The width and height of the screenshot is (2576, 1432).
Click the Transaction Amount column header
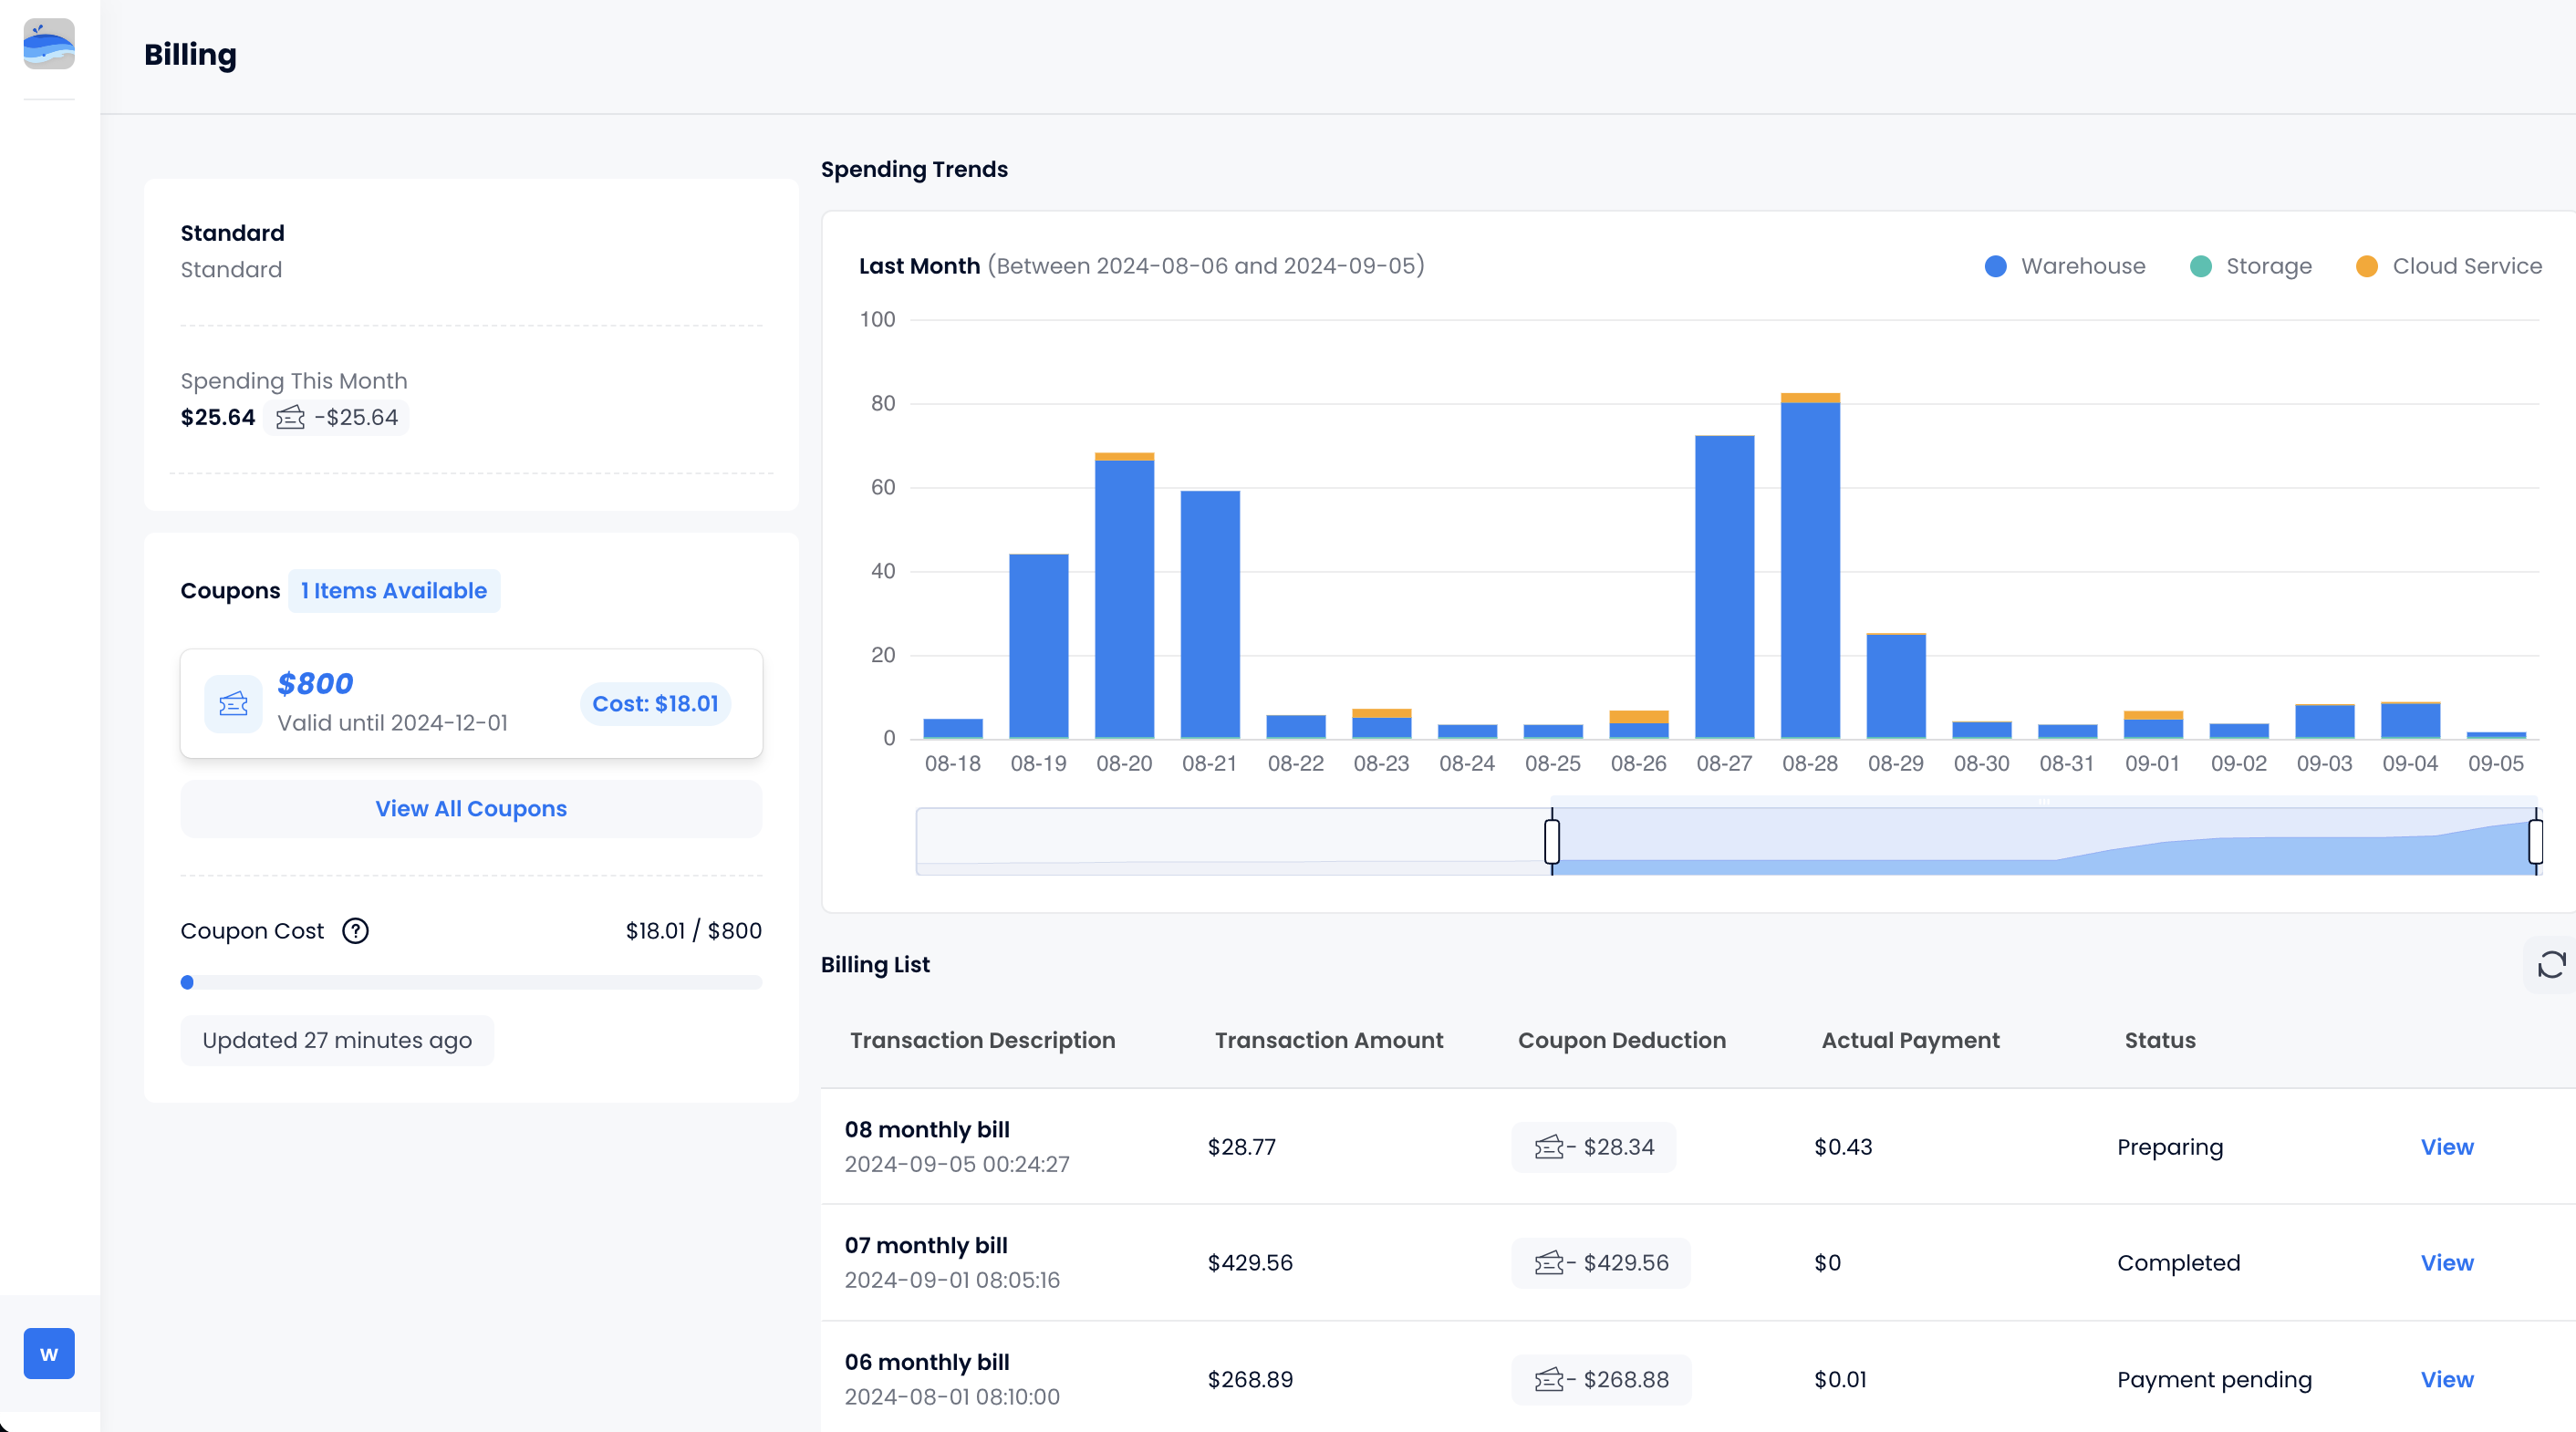click(1328, 1040)
